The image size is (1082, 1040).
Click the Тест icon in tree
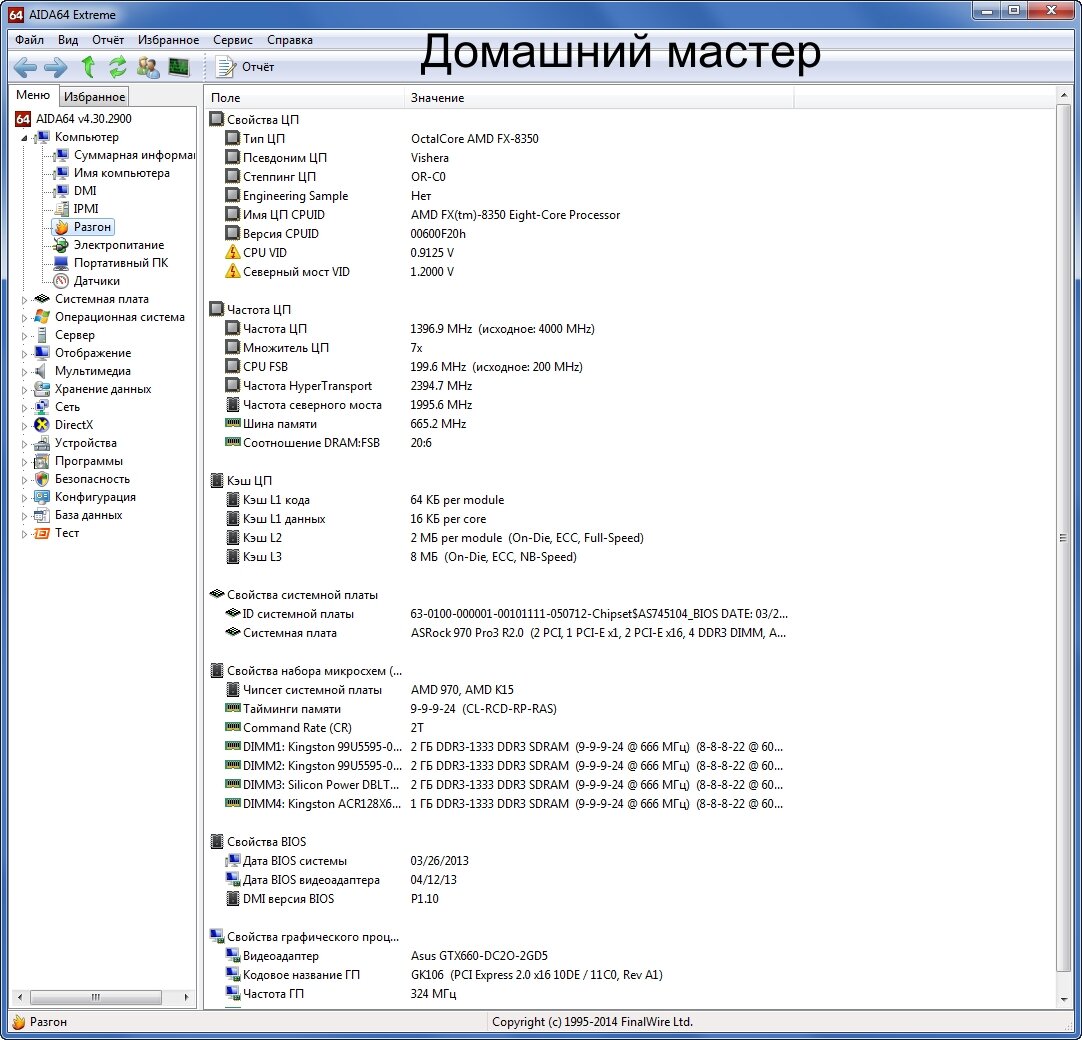click(42, 533)
